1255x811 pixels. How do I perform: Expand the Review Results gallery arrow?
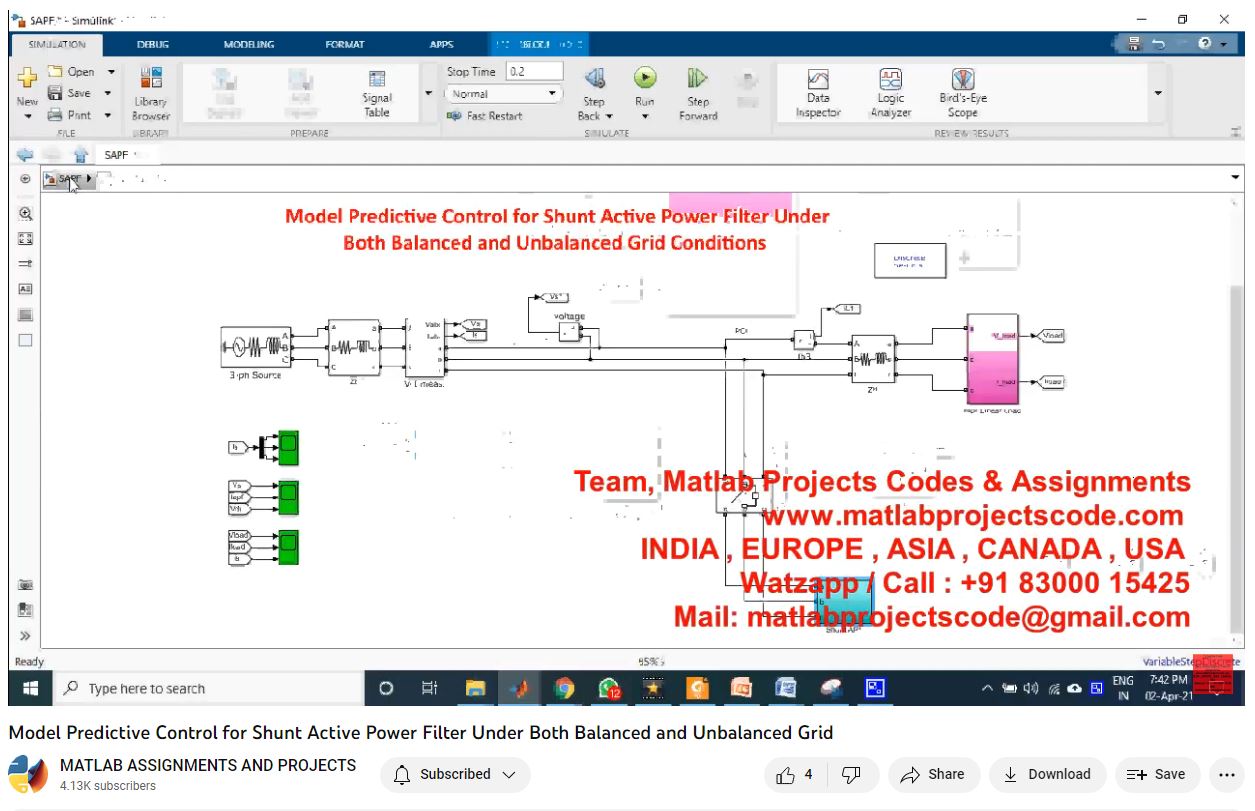pos(1158,93)
